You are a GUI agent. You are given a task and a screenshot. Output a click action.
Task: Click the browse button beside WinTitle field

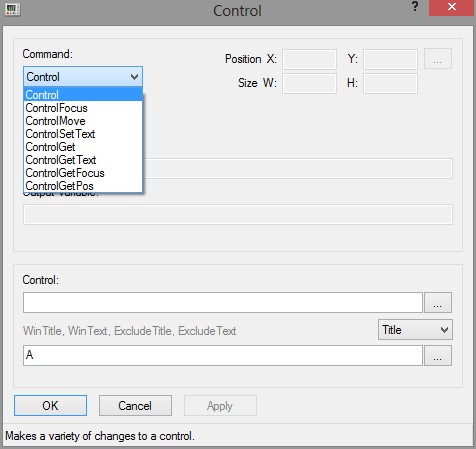point(438,356)
